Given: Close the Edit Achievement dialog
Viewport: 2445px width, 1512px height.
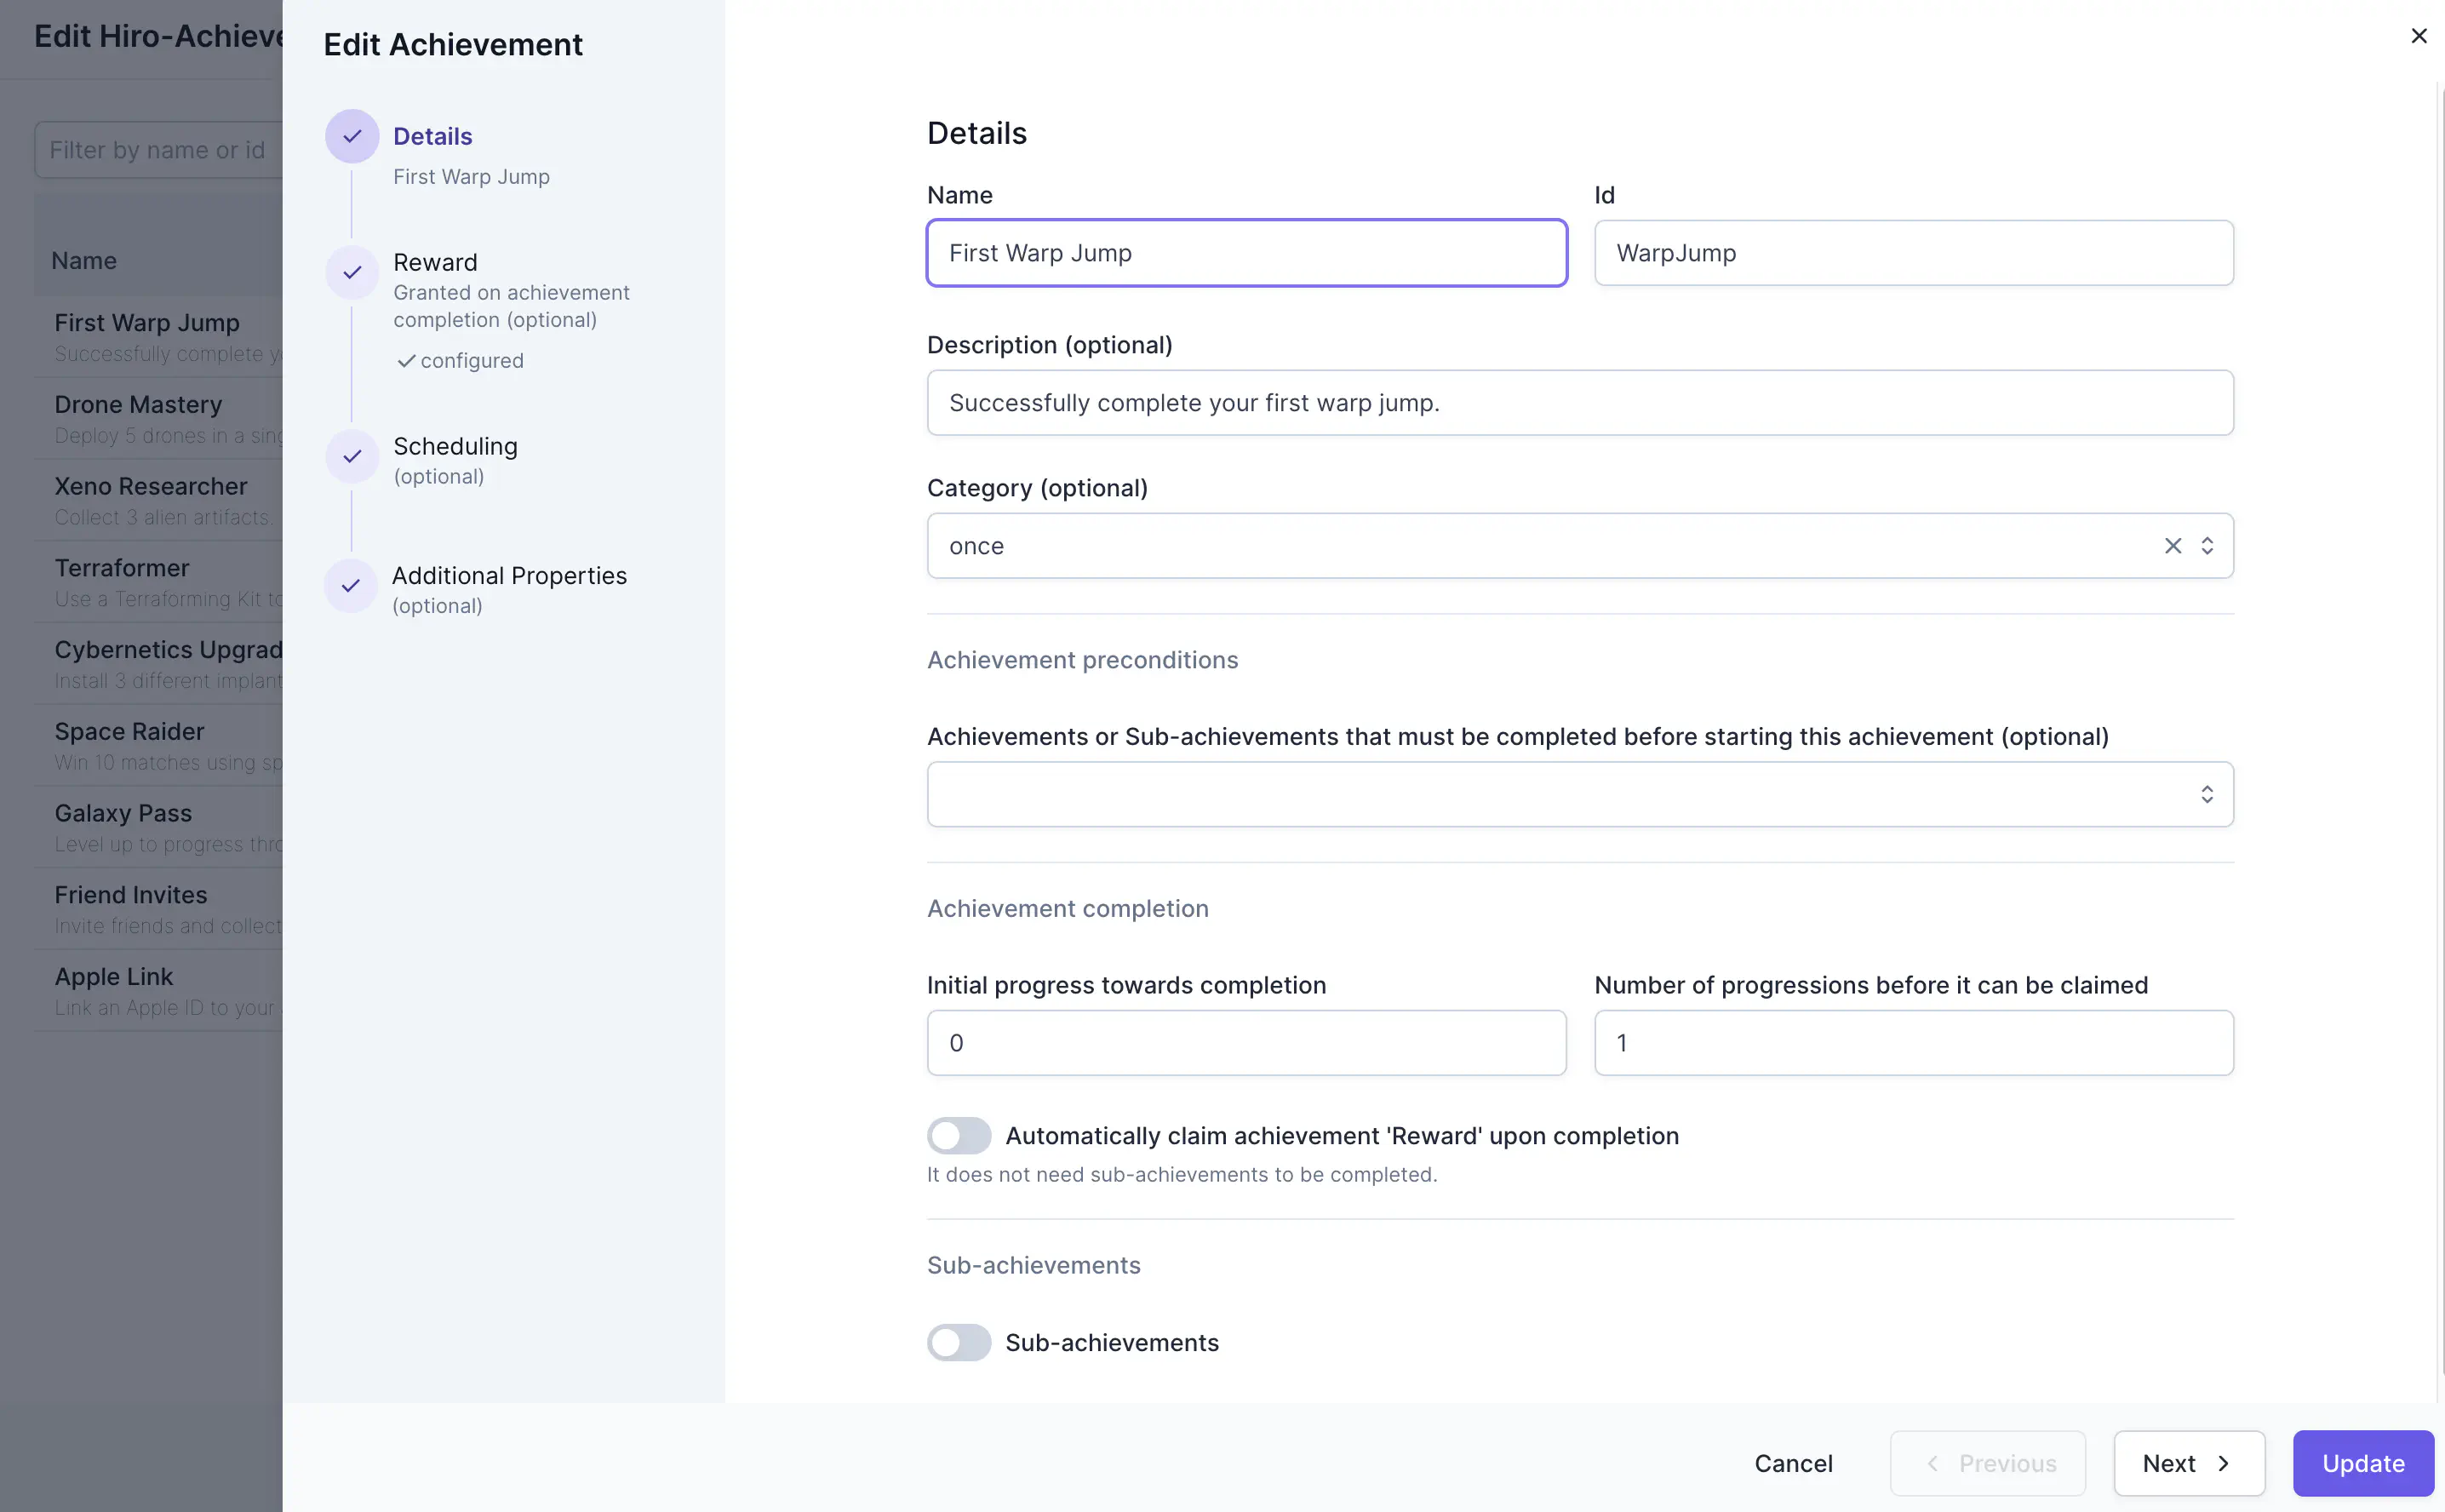Looking at the screenshot, I should 2419,36.
